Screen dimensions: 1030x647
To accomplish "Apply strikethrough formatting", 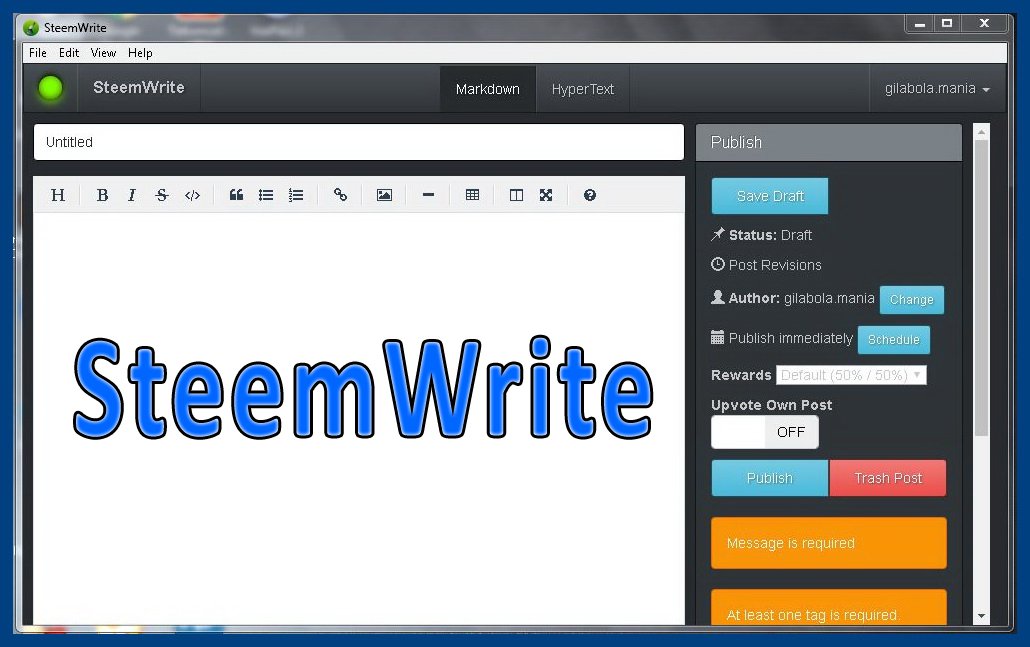I will [162, 195].
